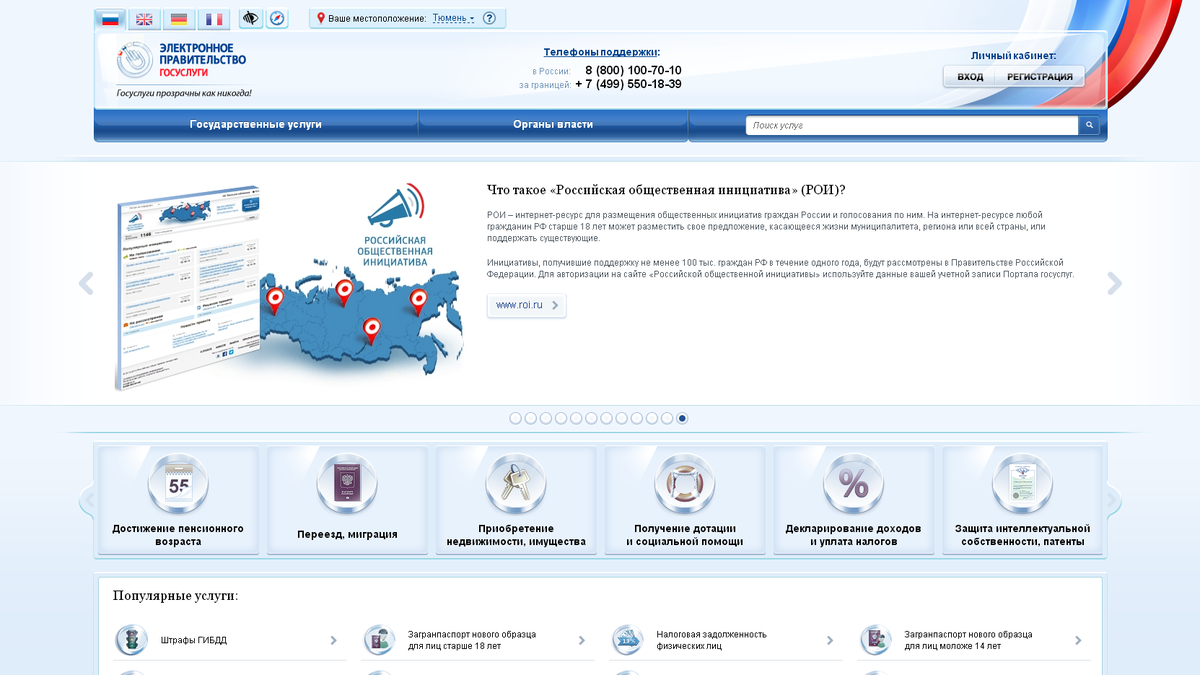The image size is (1200, 675).
Task: Open the Тюмень location dropdown
Action: coord(453,18)
